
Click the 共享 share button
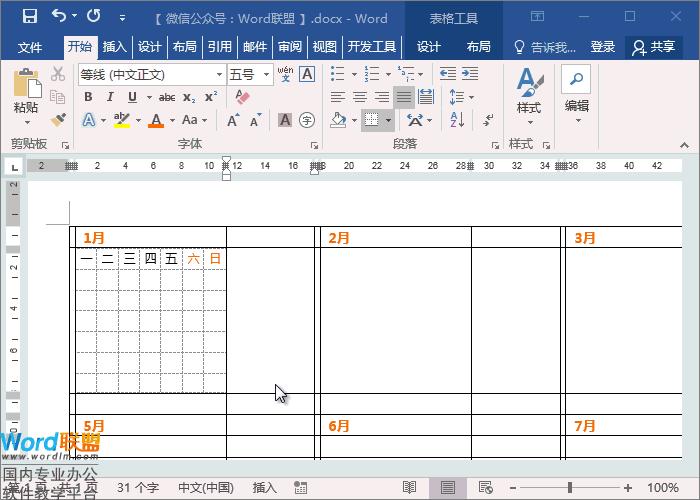[x=654, y=47]
